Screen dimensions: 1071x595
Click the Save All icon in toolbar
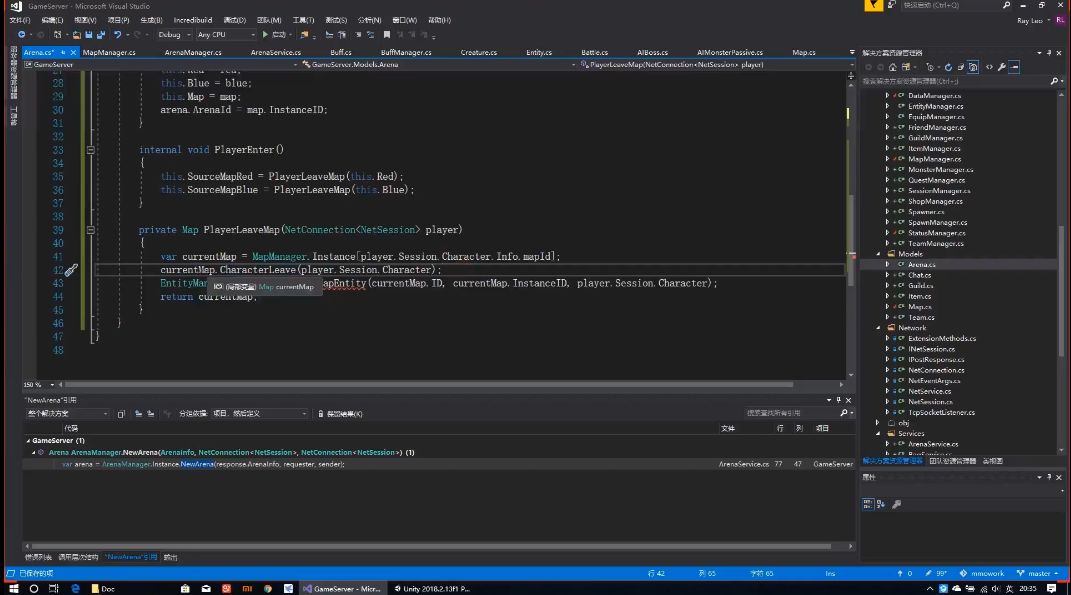tap(101, 34)
